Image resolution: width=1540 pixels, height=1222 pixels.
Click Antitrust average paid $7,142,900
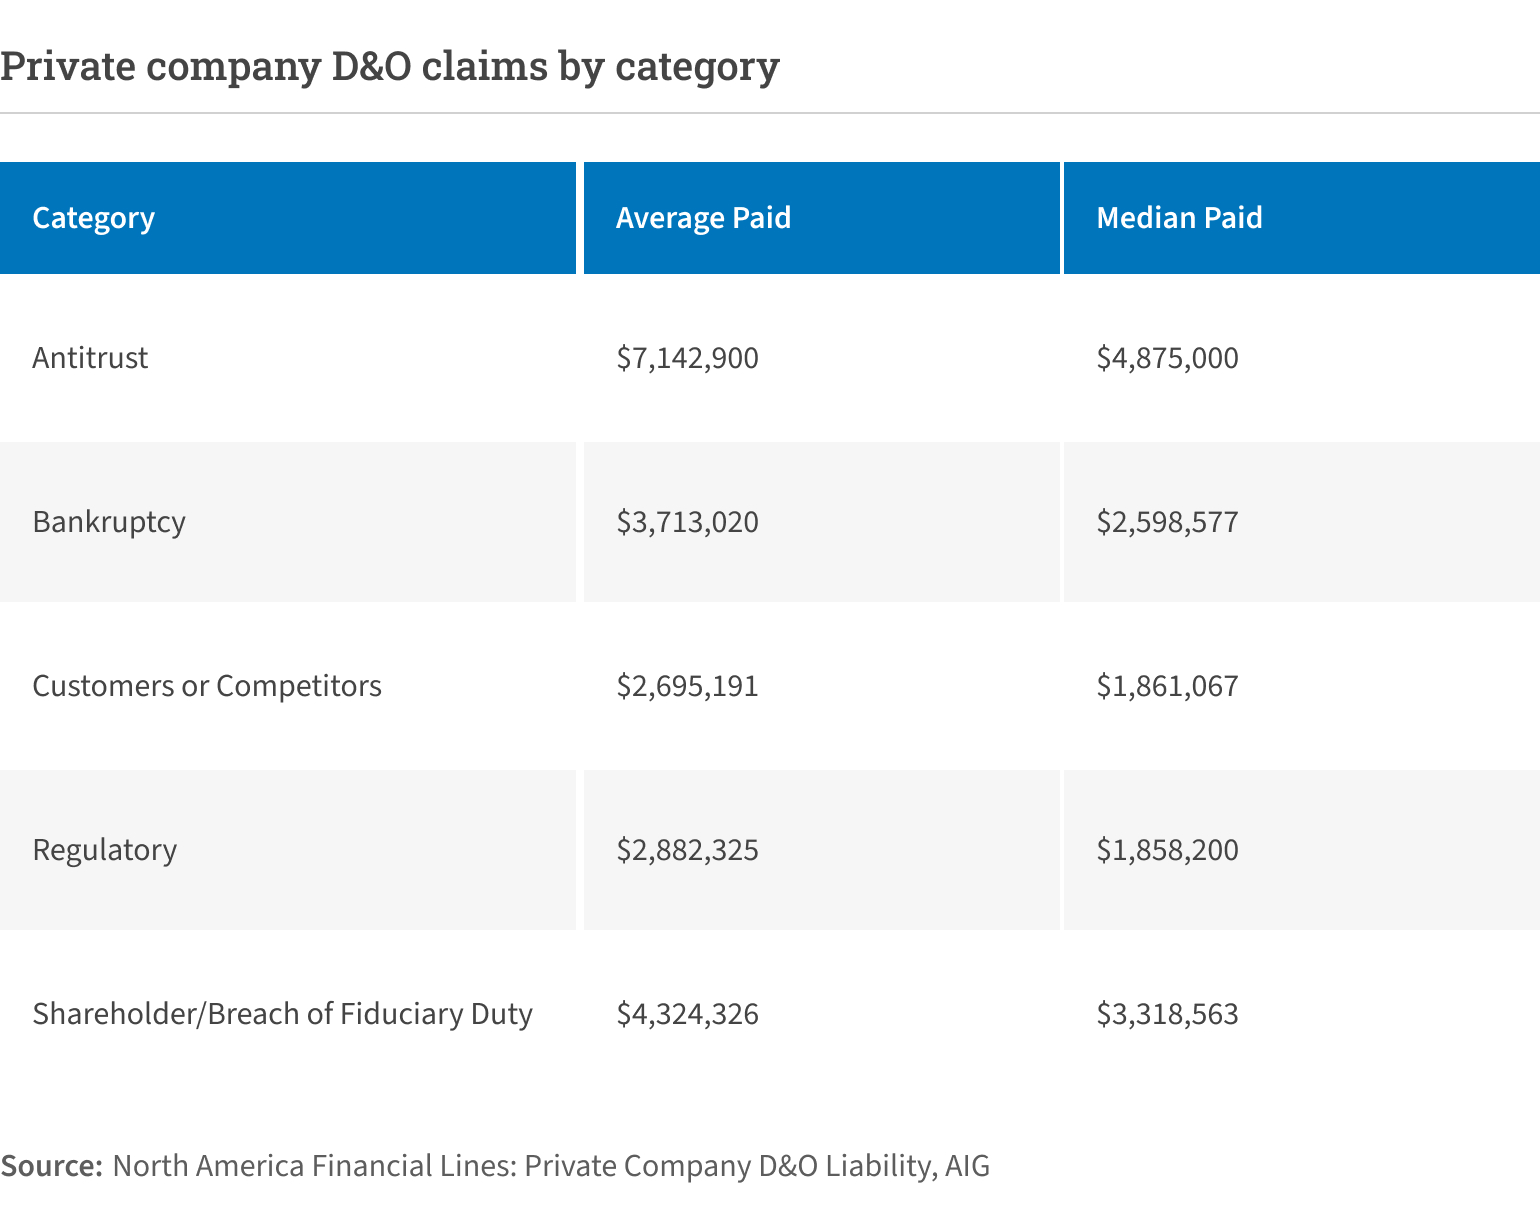click(687, 358)
